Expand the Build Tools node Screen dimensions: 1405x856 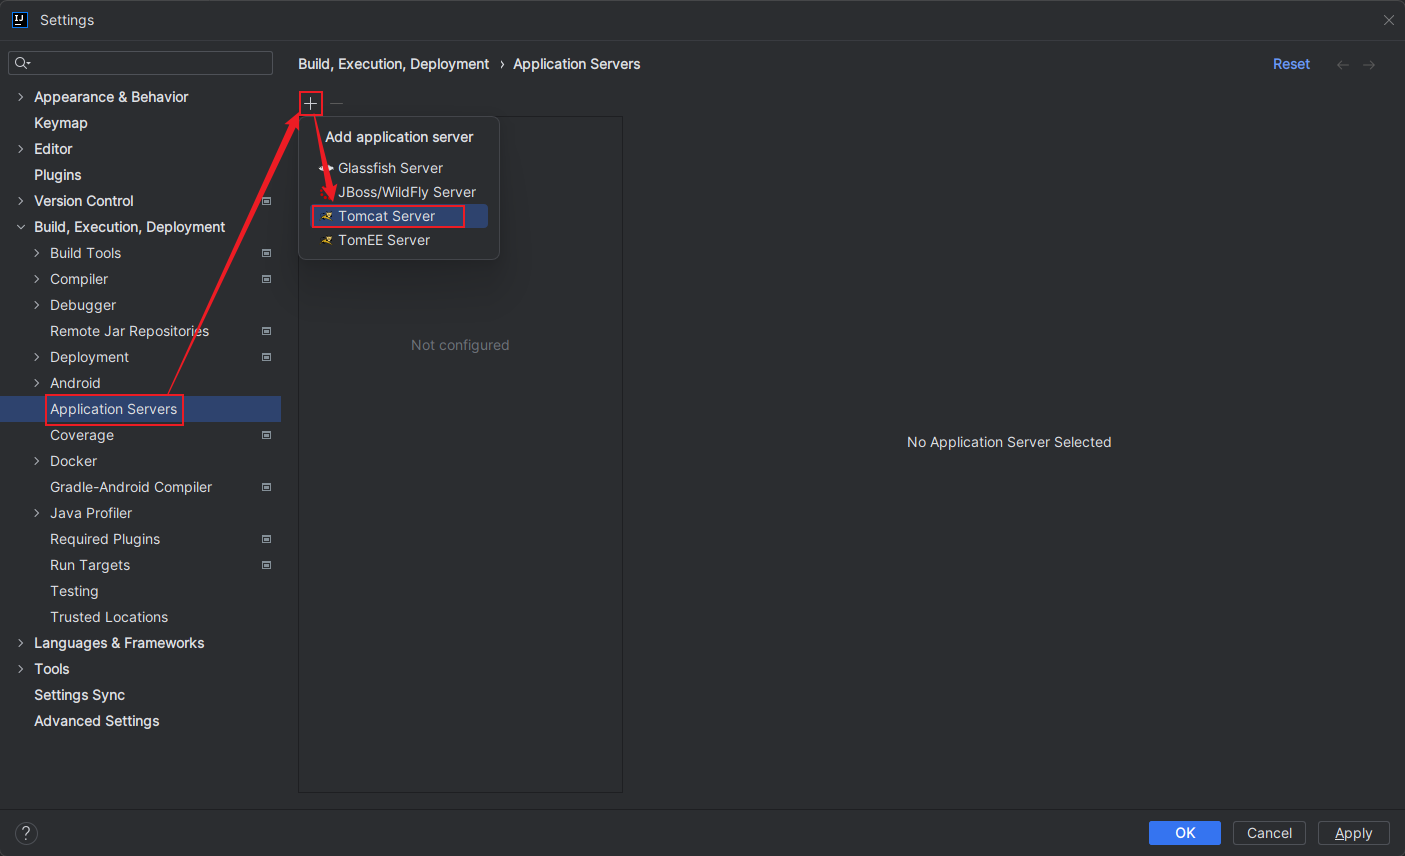tap(36, 253)
